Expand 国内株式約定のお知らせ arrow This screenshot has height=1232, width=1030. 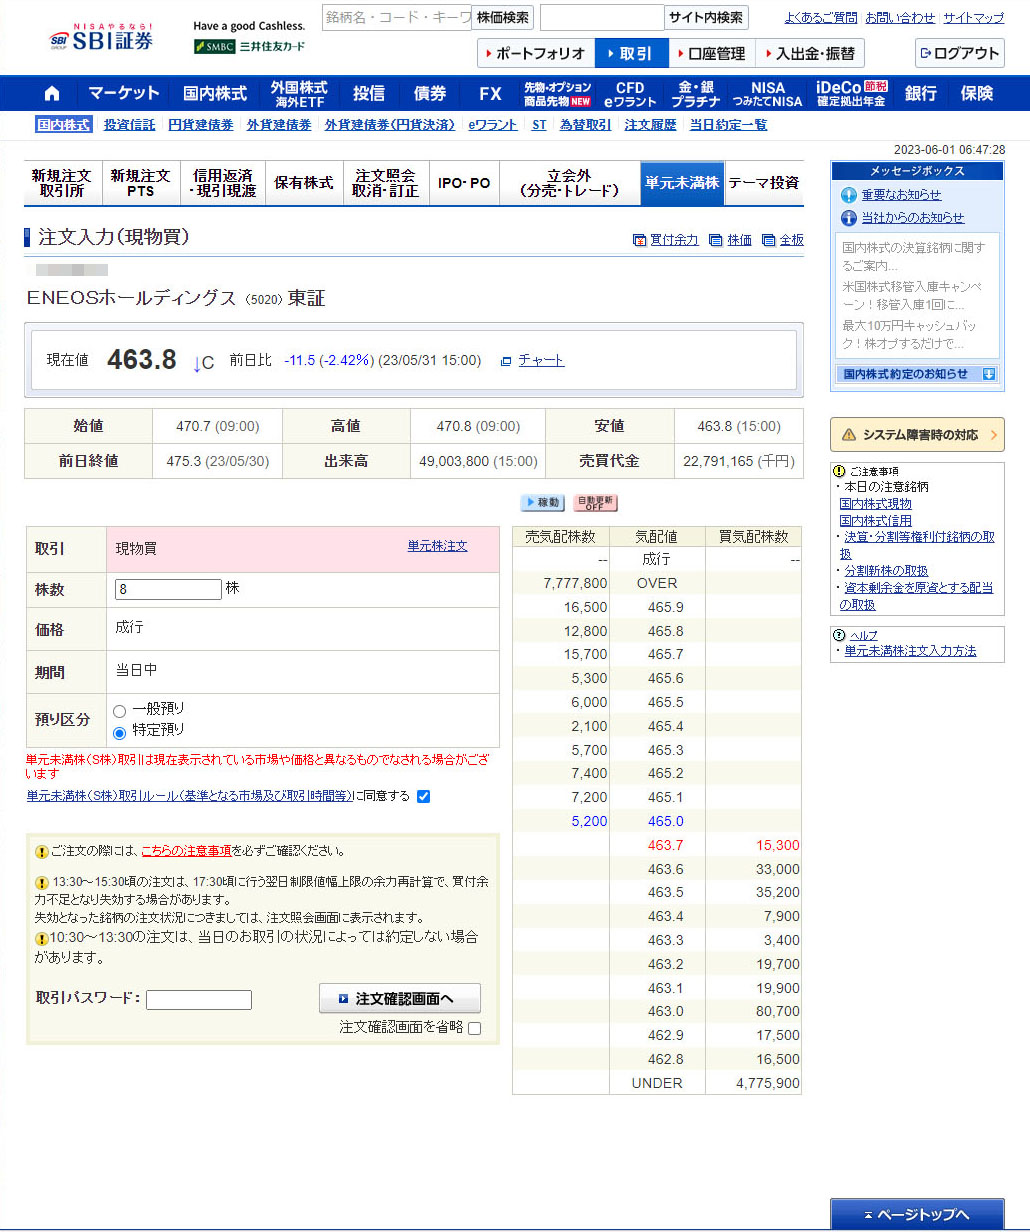[989, 374]
